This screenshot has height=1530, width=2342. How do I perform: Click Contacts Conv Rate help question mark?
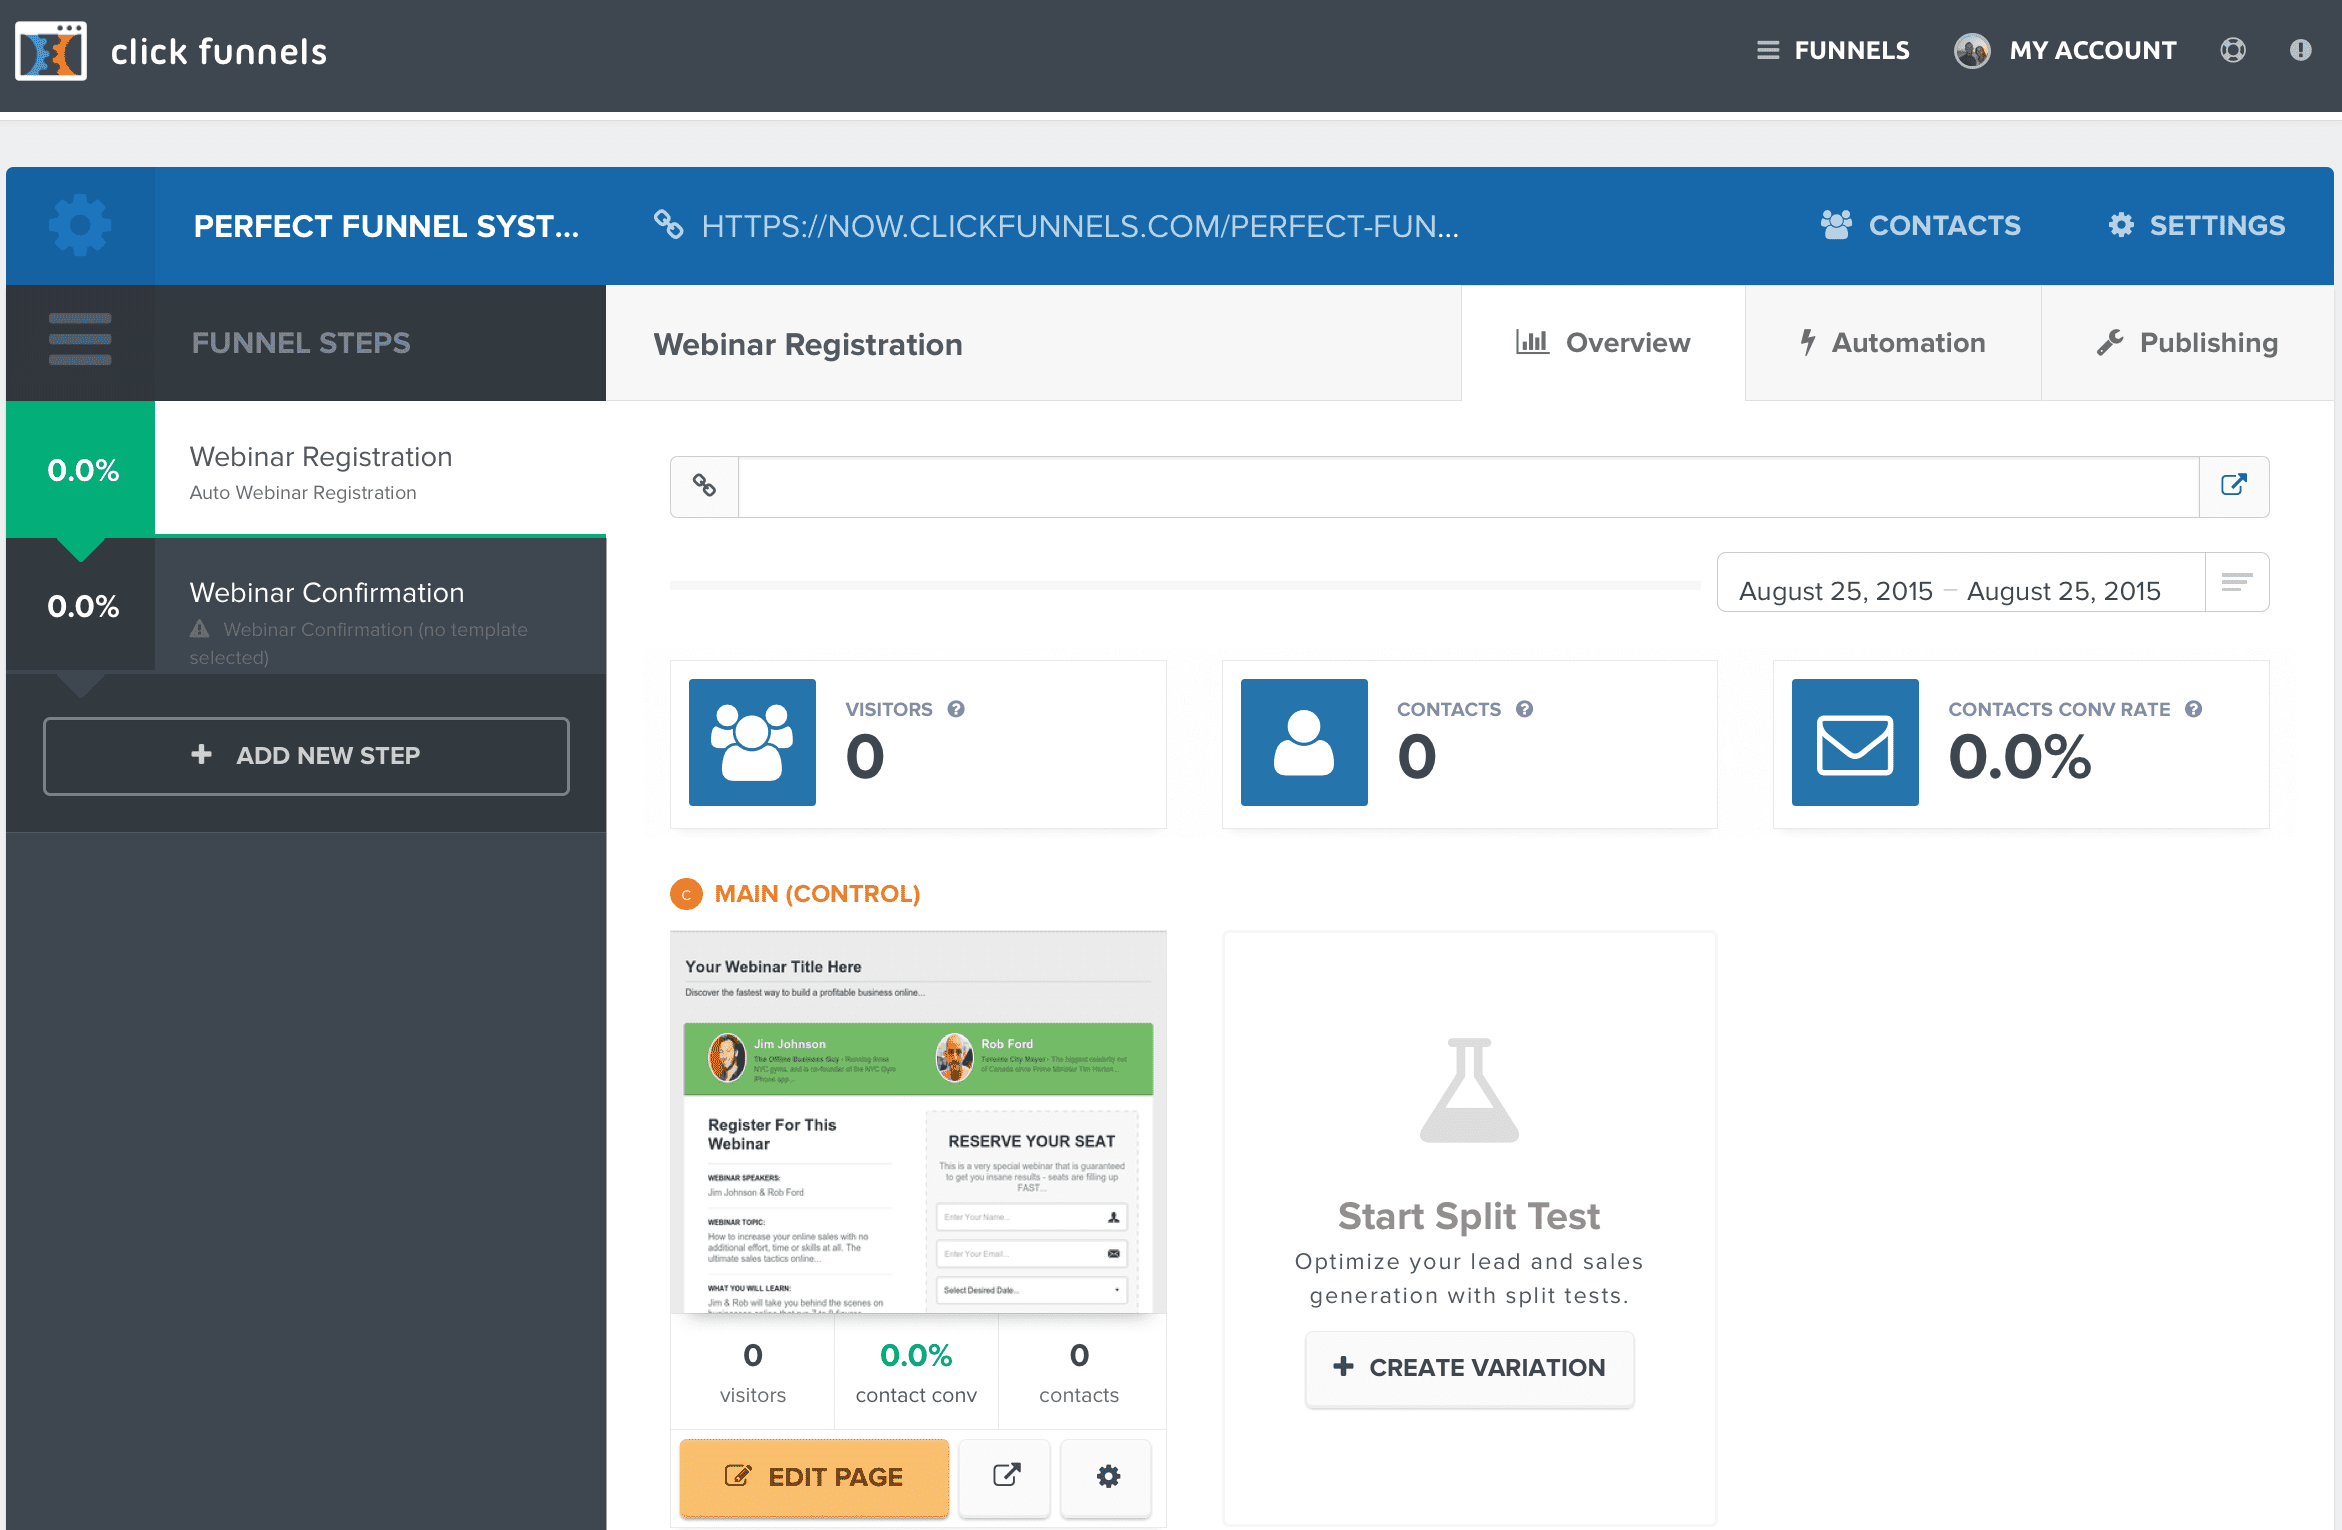tap(2193, 709)
